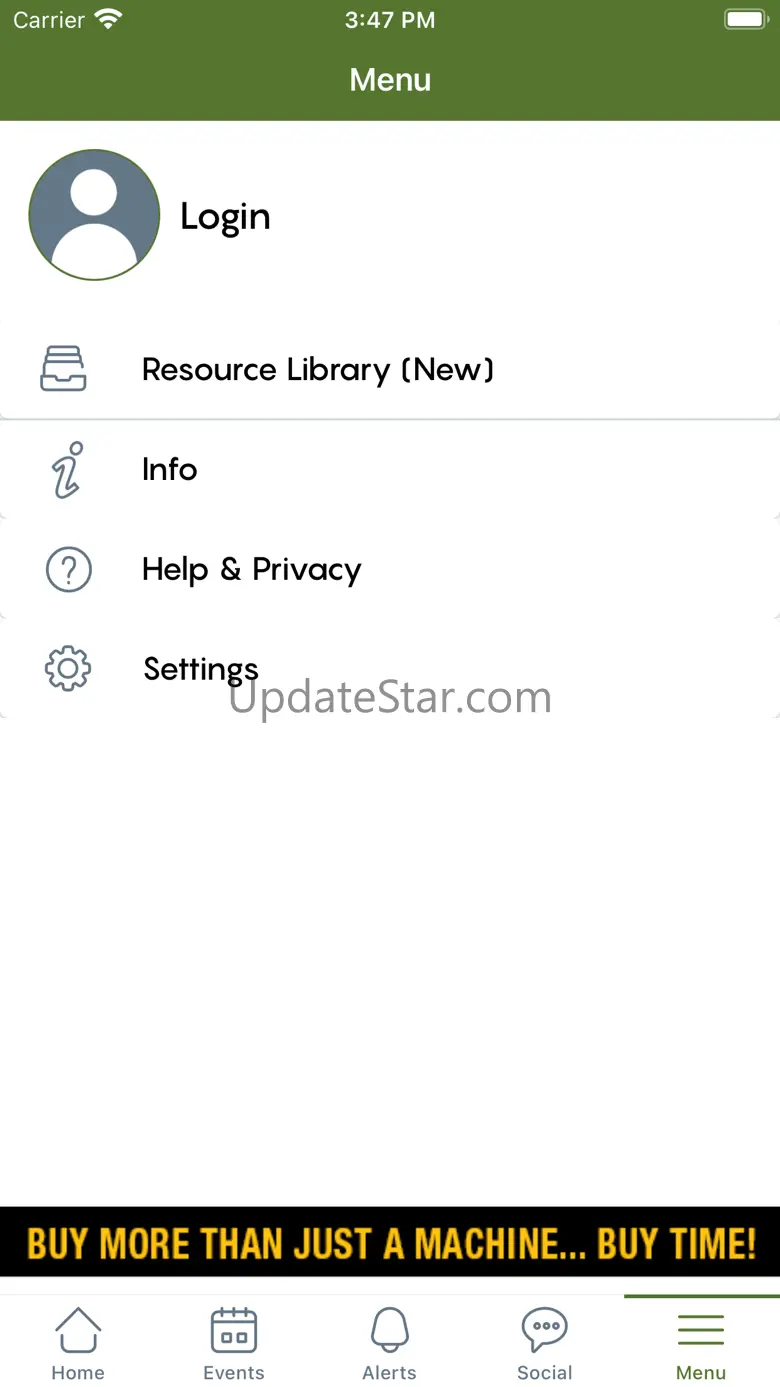780x1387 pixels.
Task: Click the Settings gear icon
Action: click(68, 669)
